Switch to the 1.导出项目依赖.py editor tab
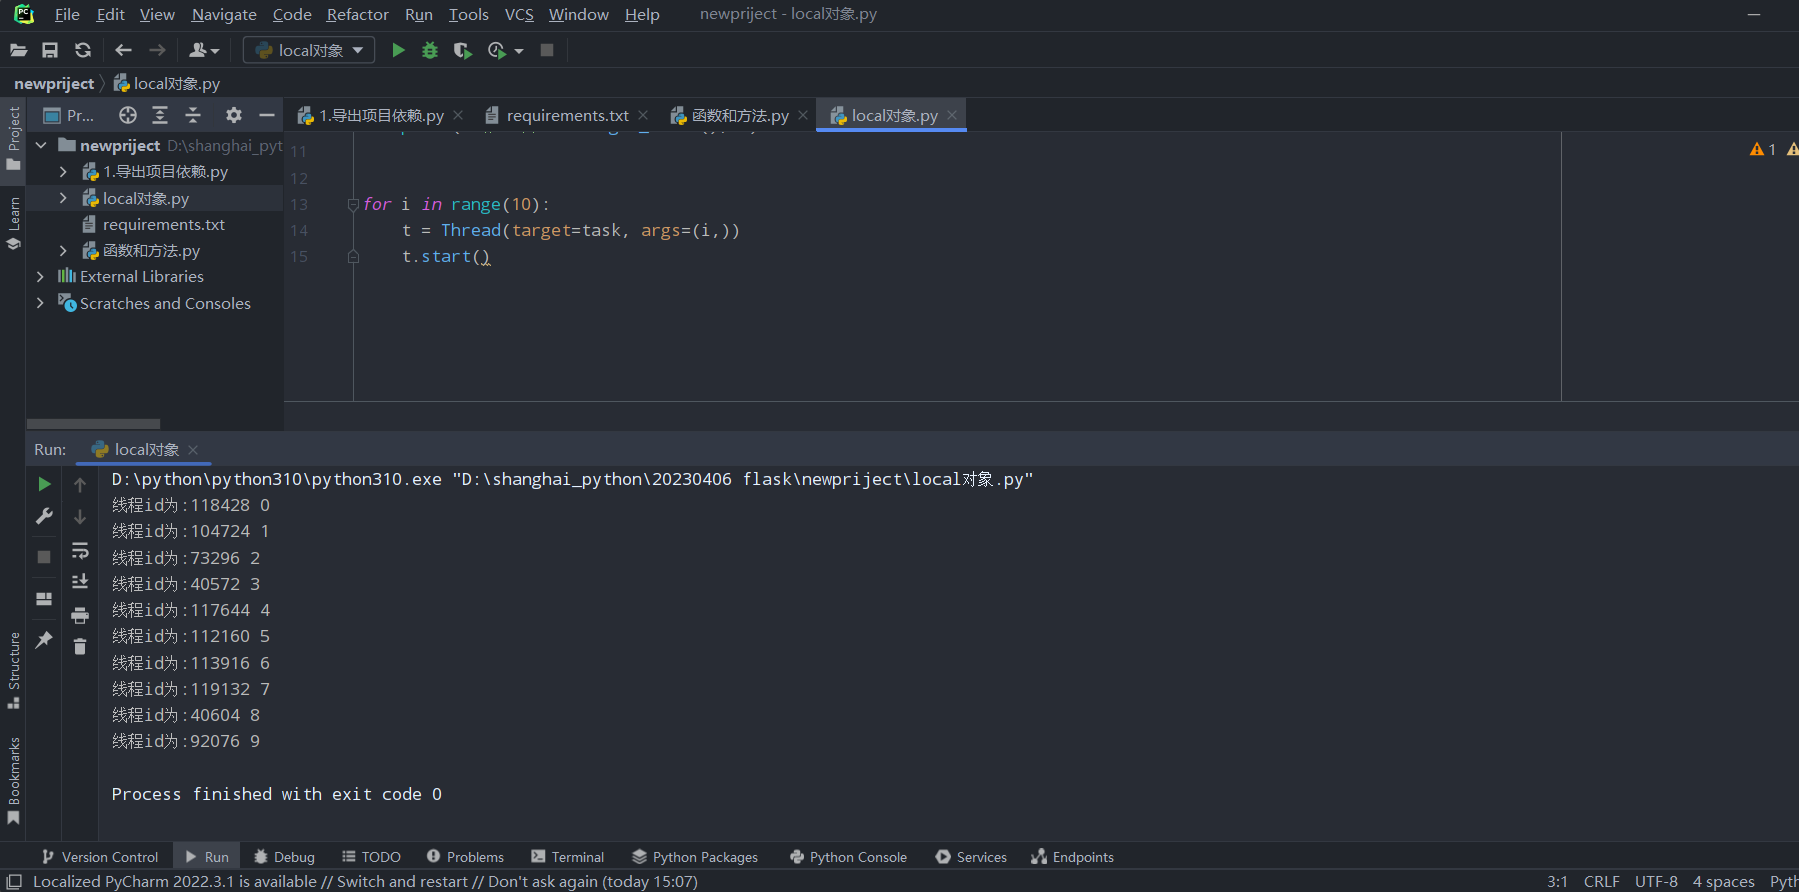The height and width of the screenshot is (892, 1799). (x=381, y=116)
